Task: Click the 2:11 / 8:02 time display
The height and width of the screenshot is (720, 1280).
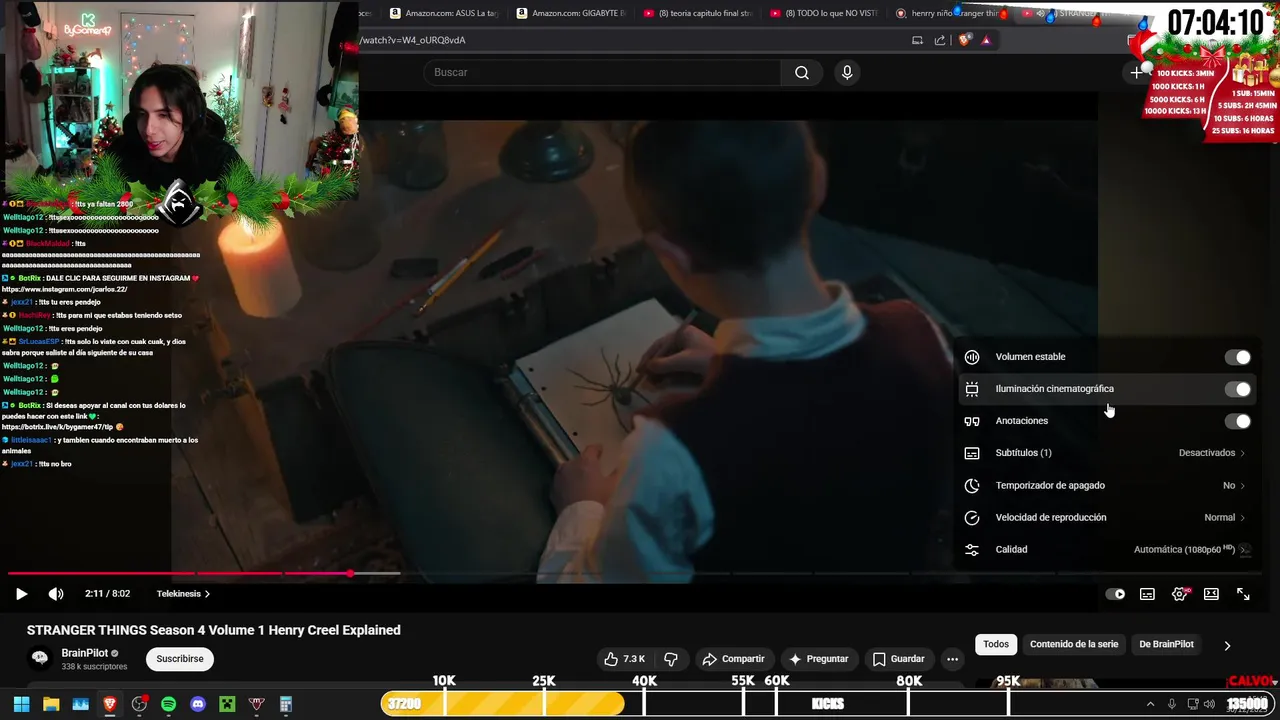Action: (x=108, y=594)
